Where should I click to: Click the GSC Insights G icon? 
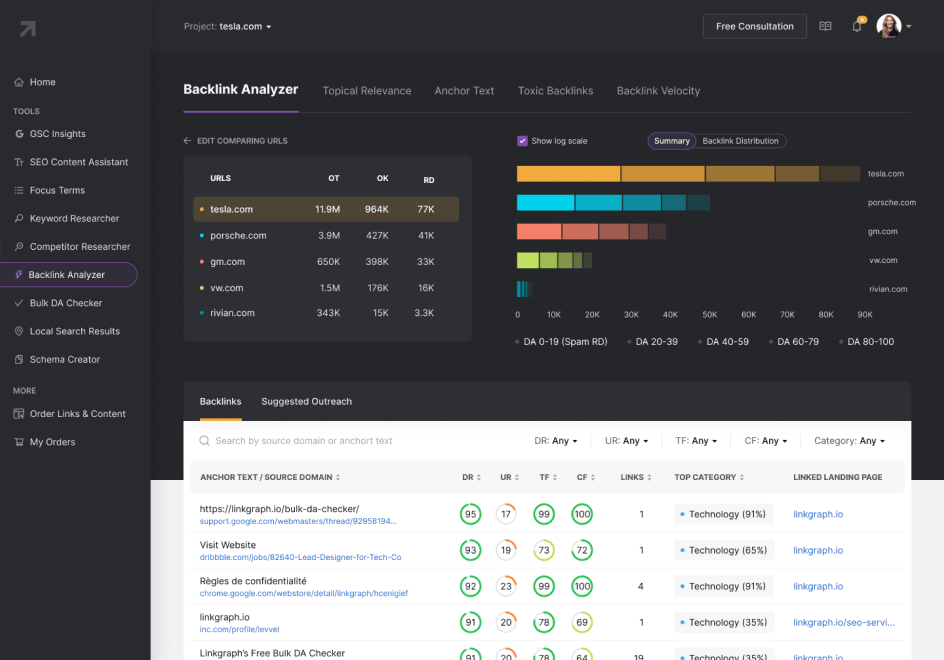(x=19, y=134)
